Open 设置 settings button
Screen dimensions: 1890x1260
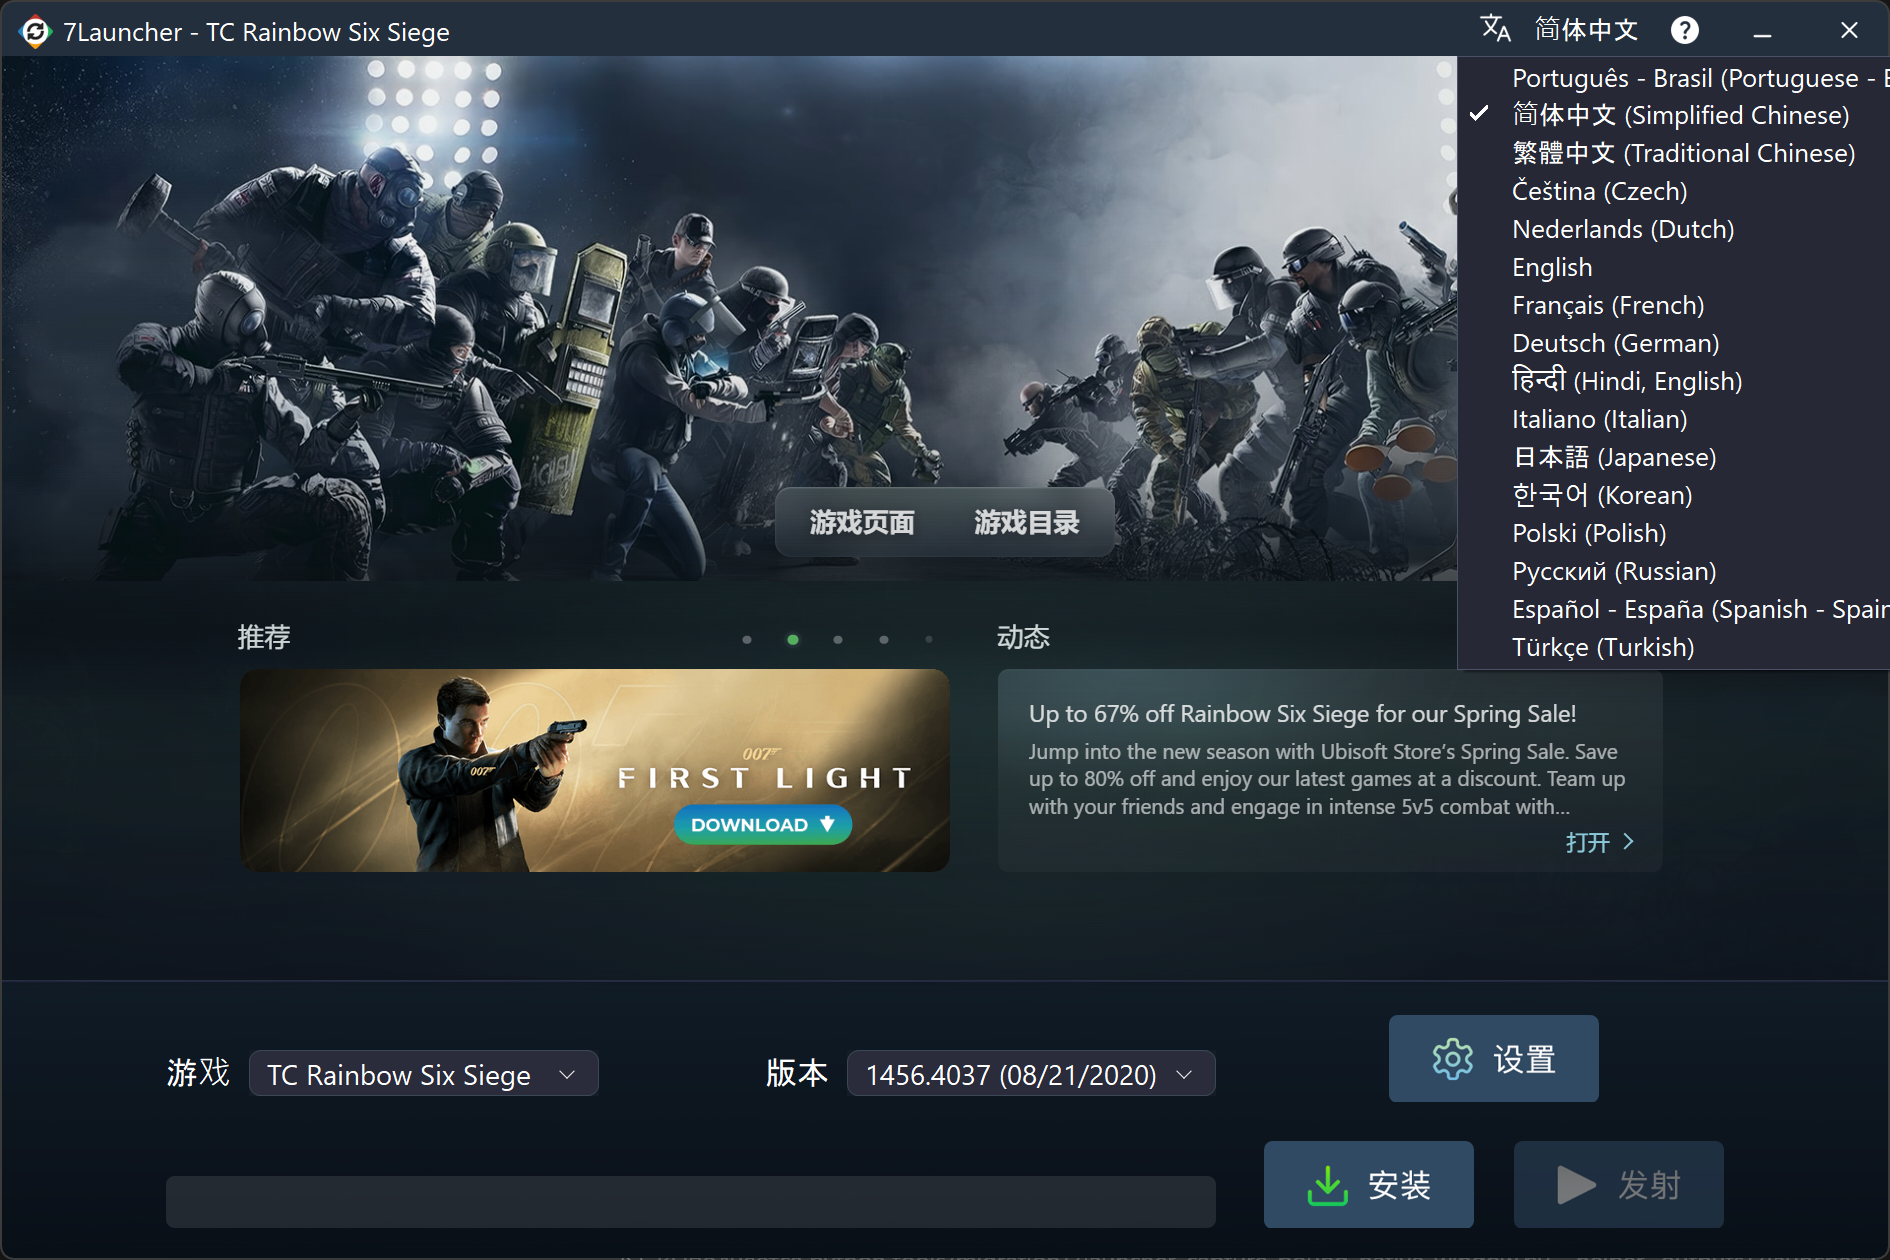(1494, 1059)
